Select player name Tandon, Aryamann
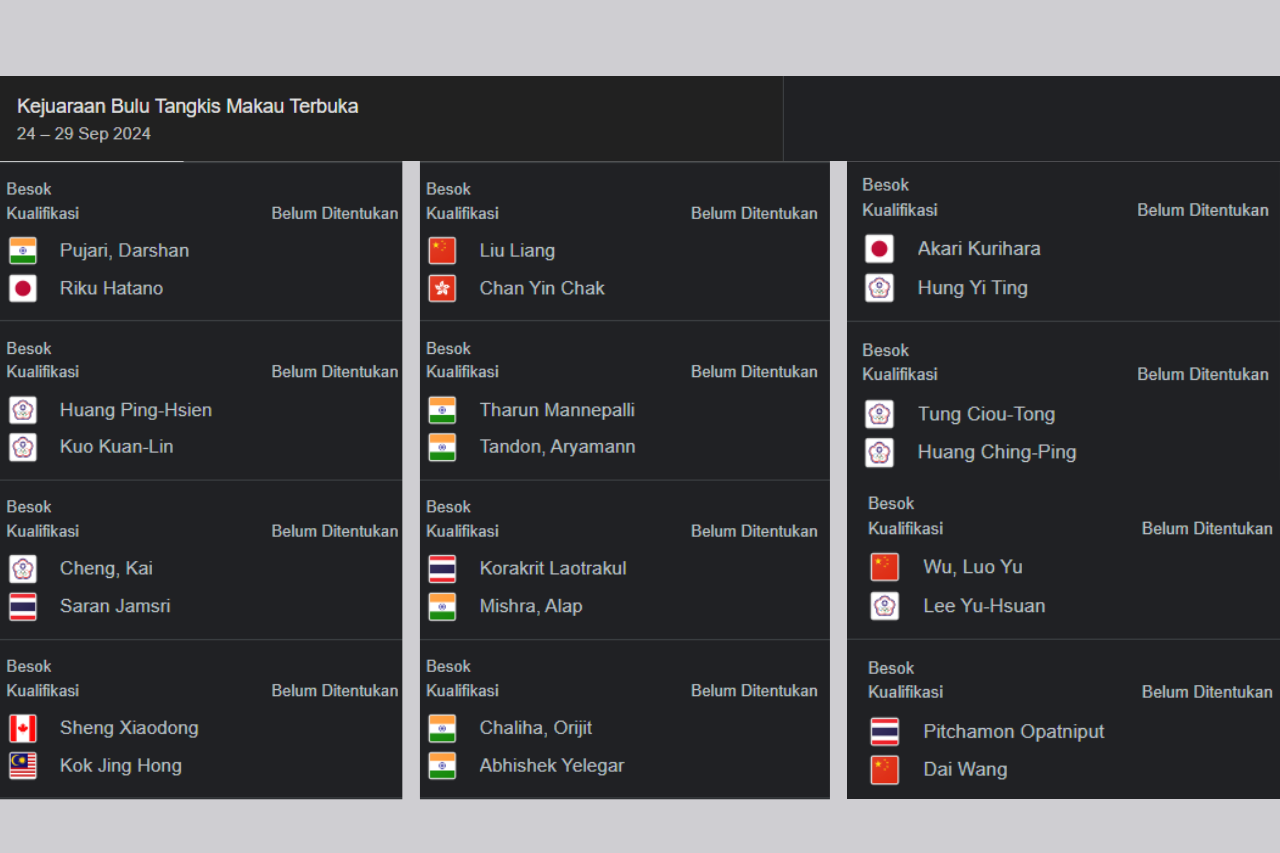Viewport: 1280px width, 853px height. pos(557,447)
